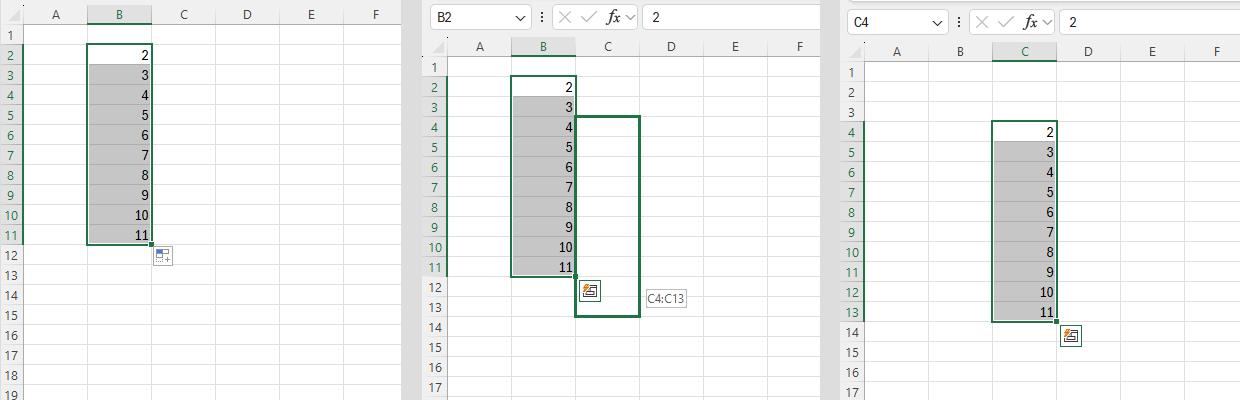This screenshot has height=400, width=1240.
Task: Open Paste Options icon below cell C13 value 11
Action: [x=1070, y=336]
